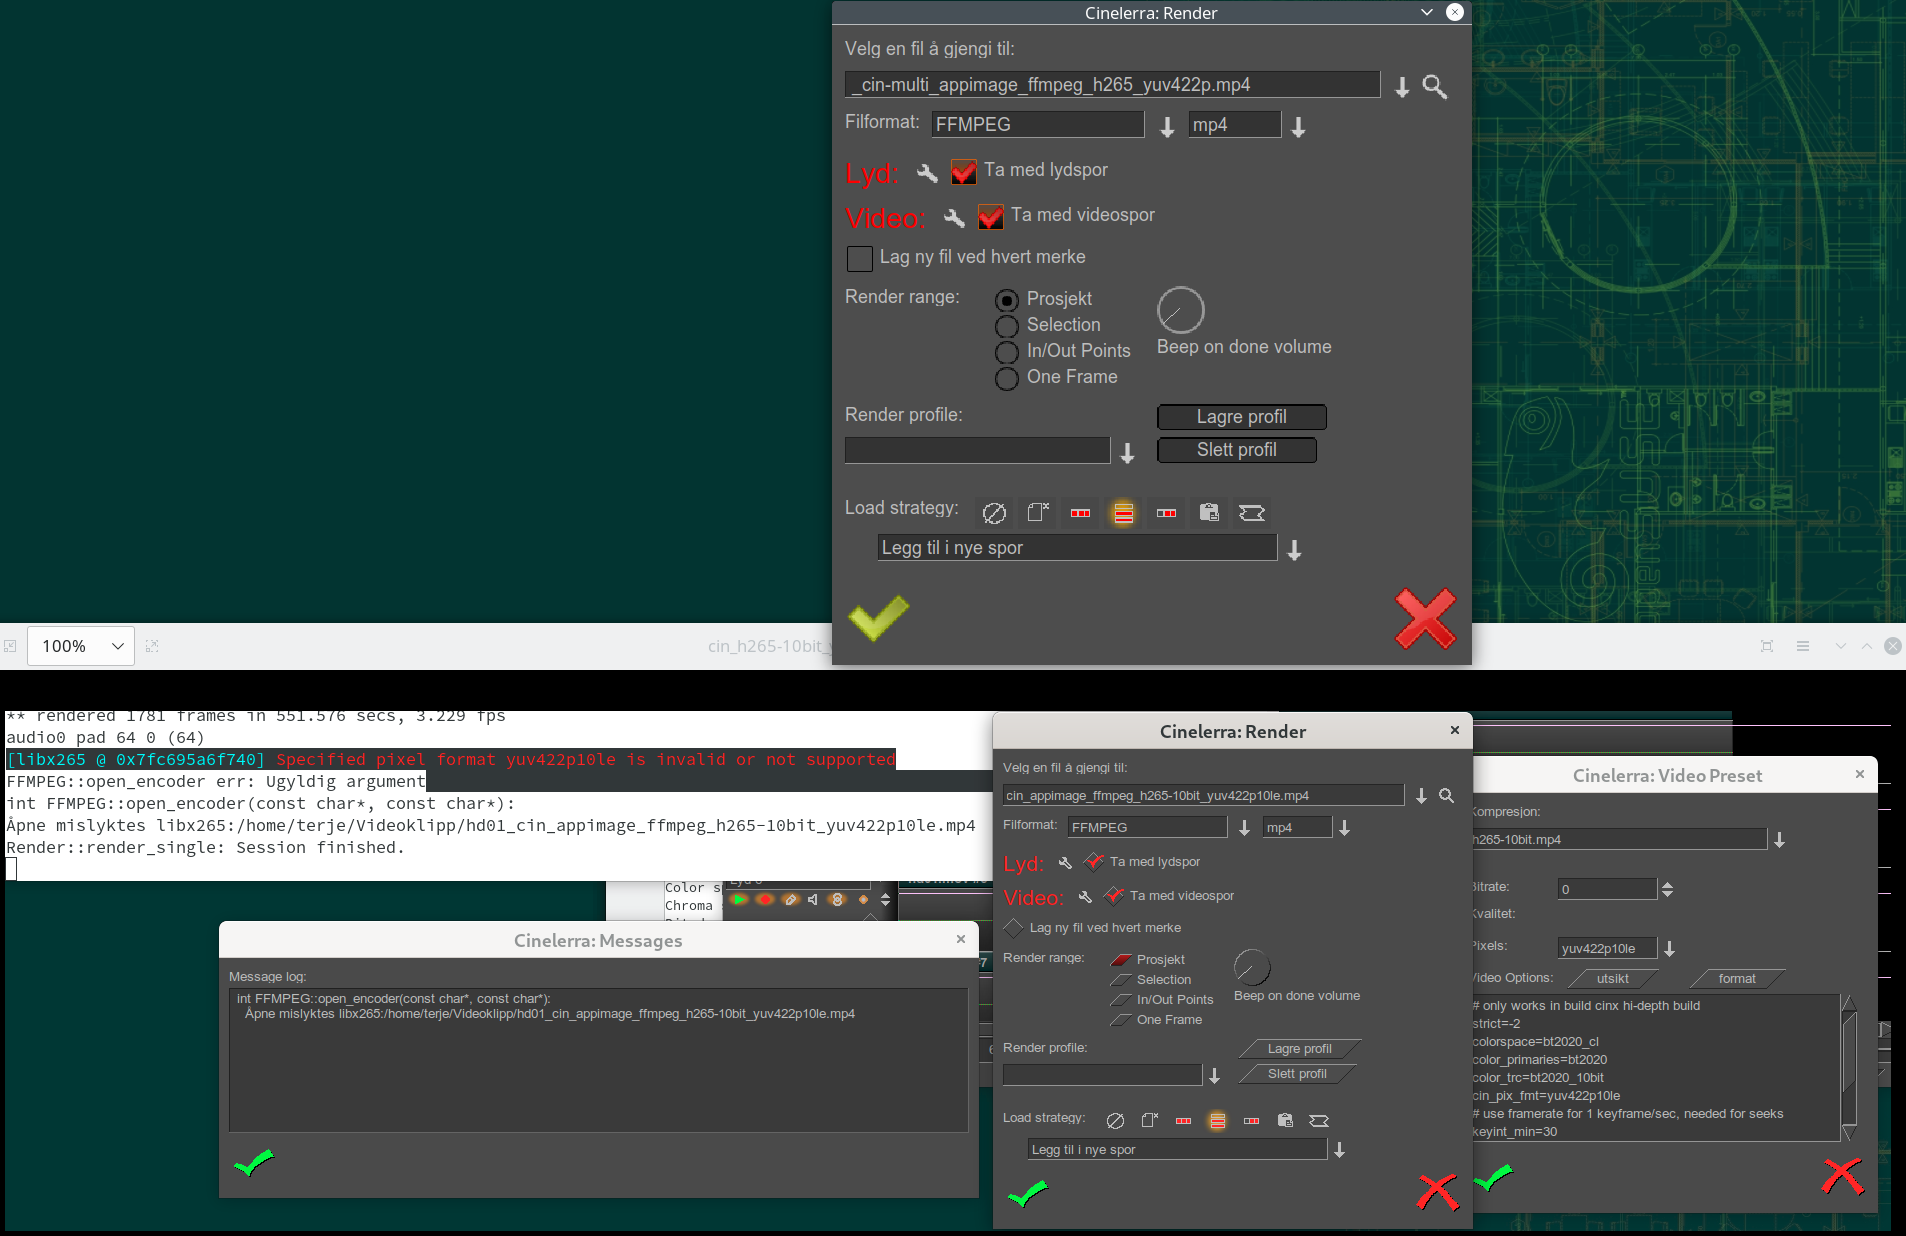Open image viewer hamburger menu
This screenshot has height=1236, width=1906.
tap(1803, 646)
